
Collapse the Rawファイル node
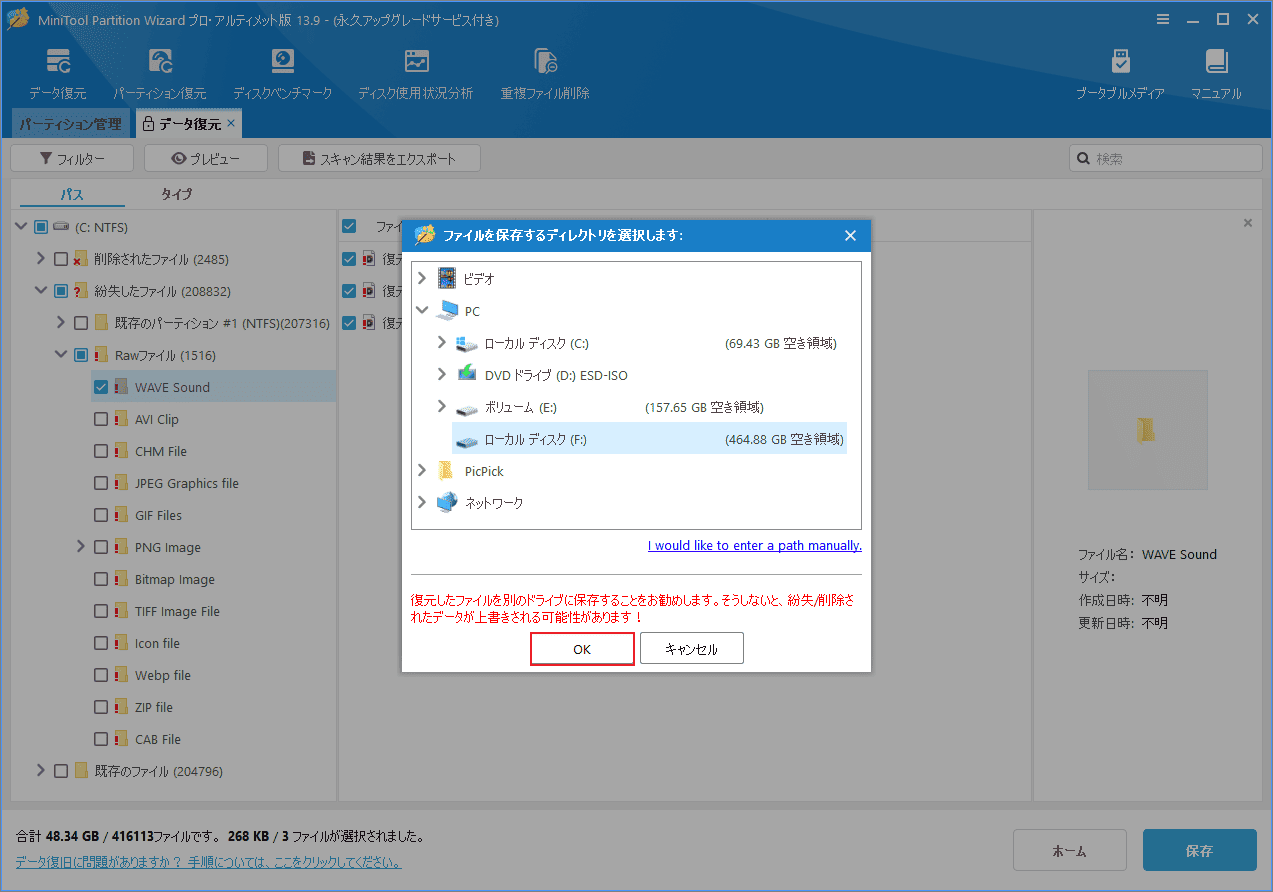(61, 355)
